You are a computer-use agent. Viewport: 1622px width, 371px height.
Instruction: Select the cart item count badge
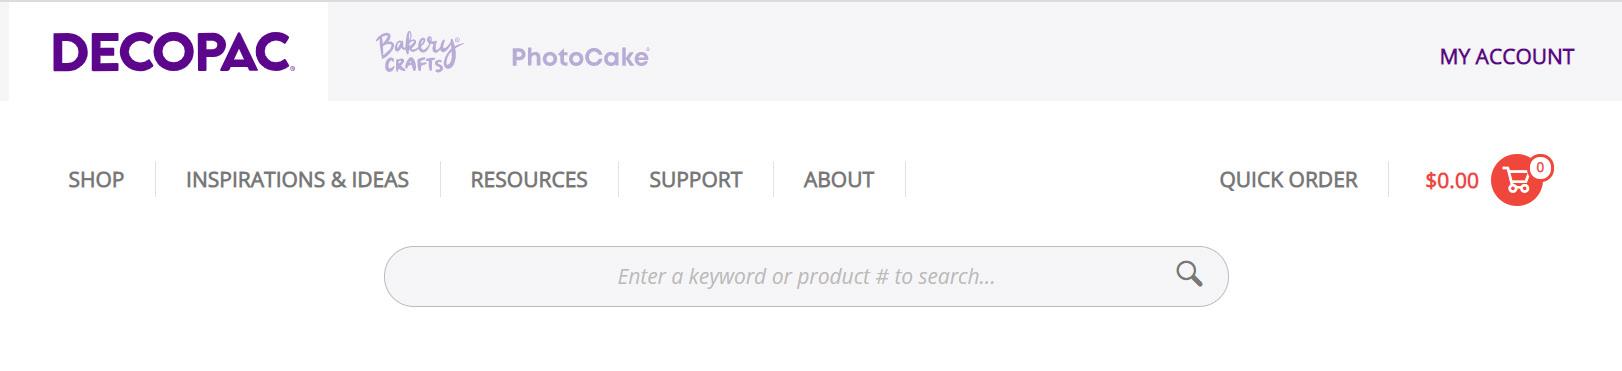tap(1541, 168)
